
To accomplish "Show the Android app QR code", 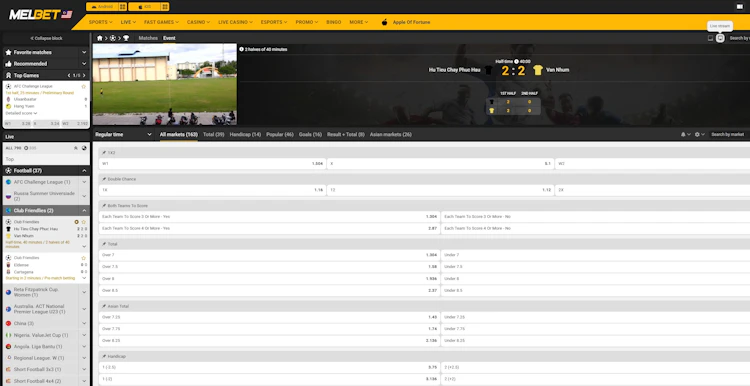I will pyautogui.click(x=123, y=7).
